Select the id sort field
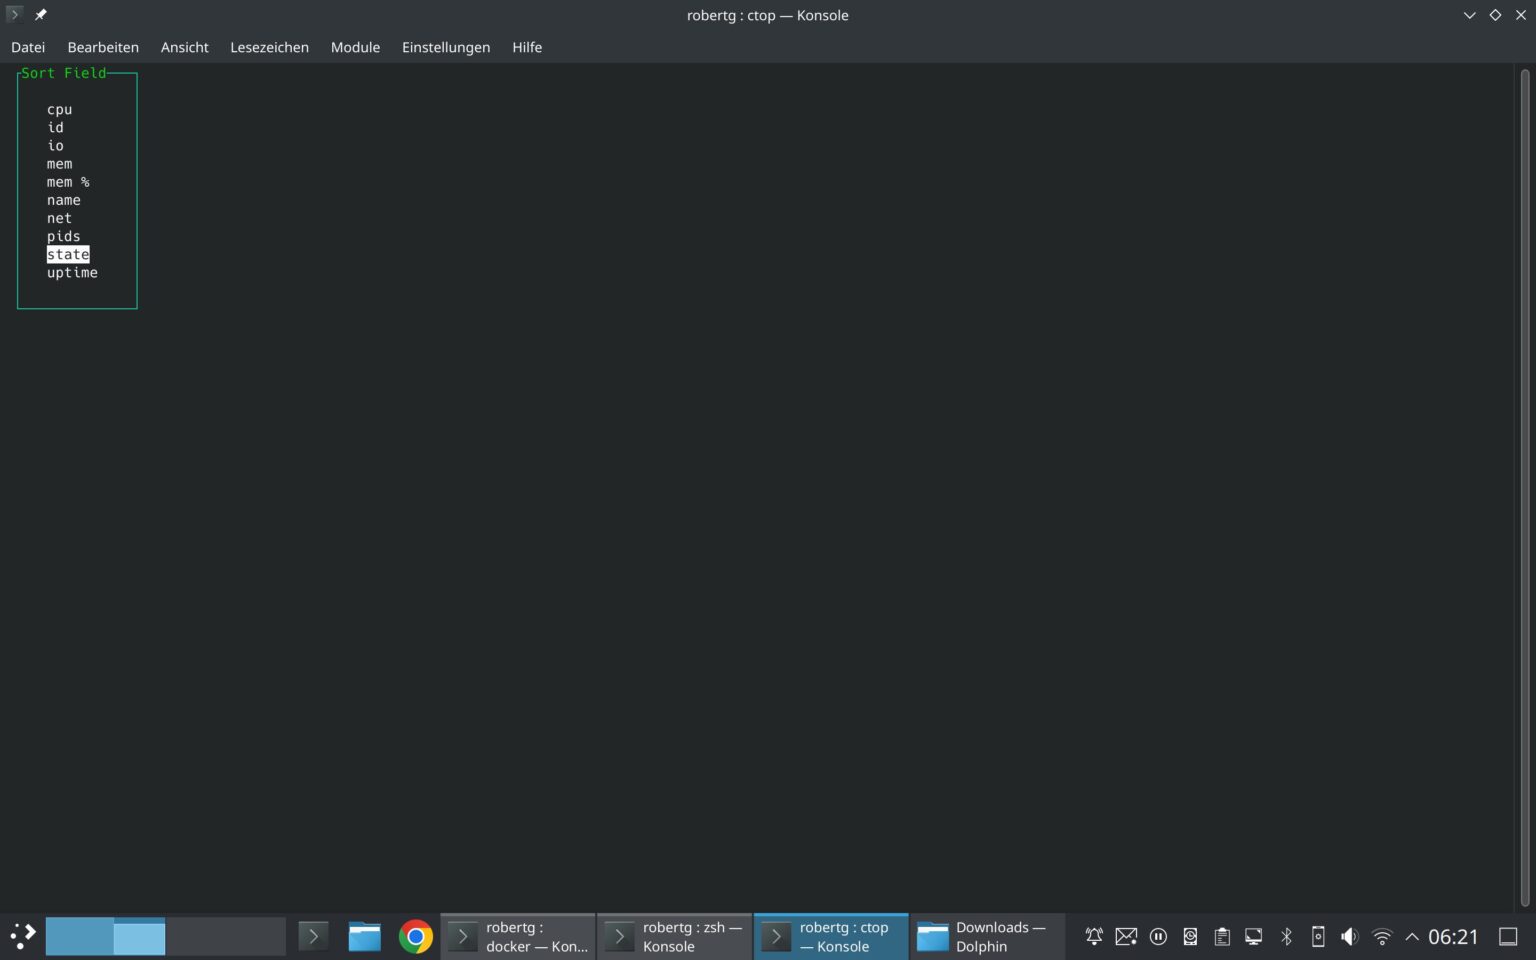This screenshot has height=960, width=1536. coord(56,127)
